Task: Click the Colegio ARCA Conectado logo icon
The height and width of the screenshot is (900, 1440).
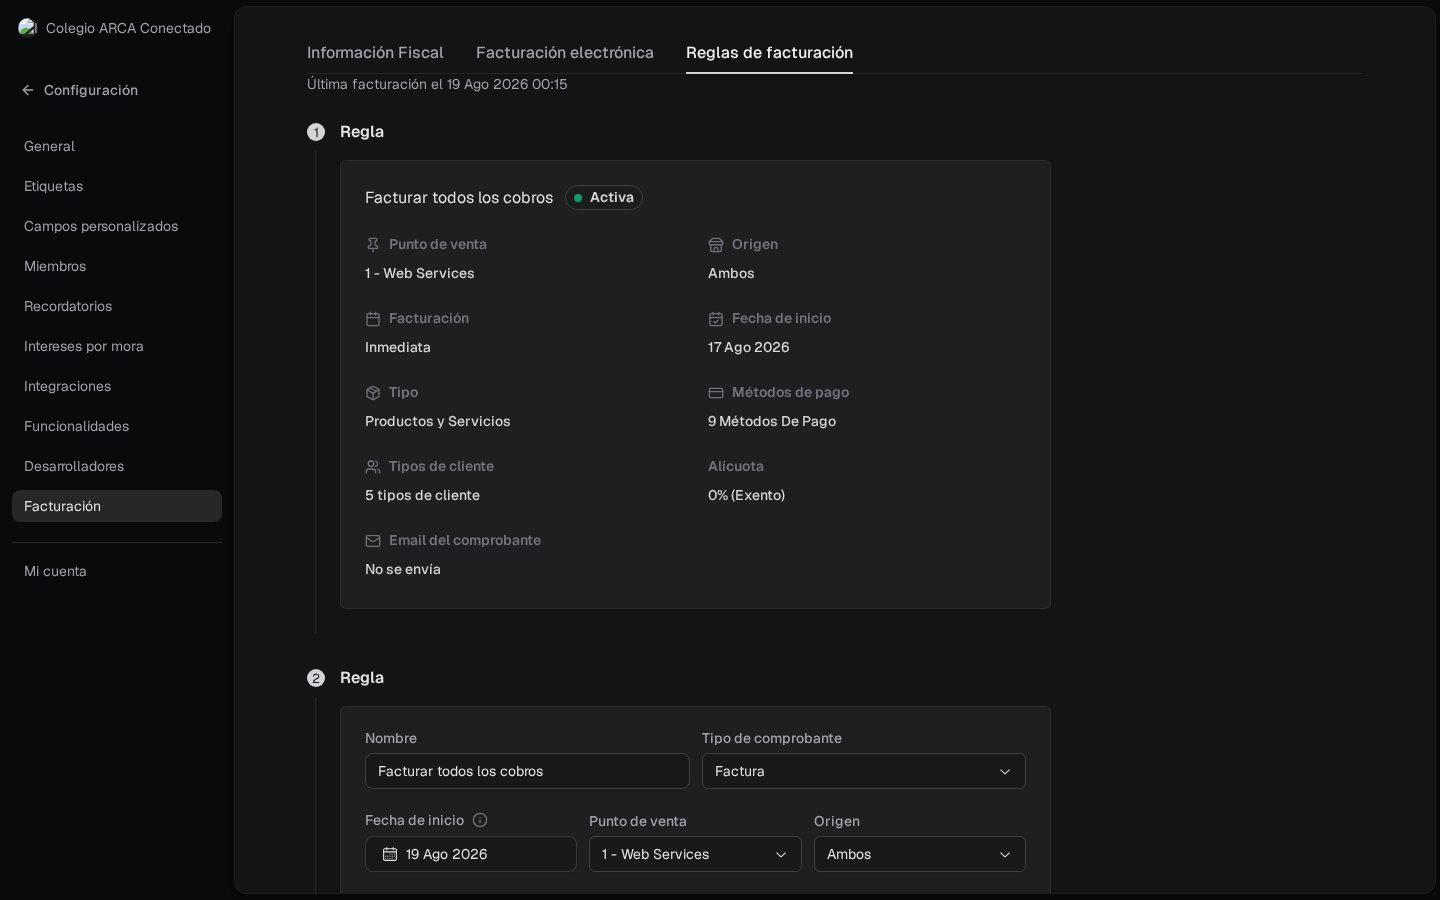Action: pyautogui.click(x=27, y=28)
